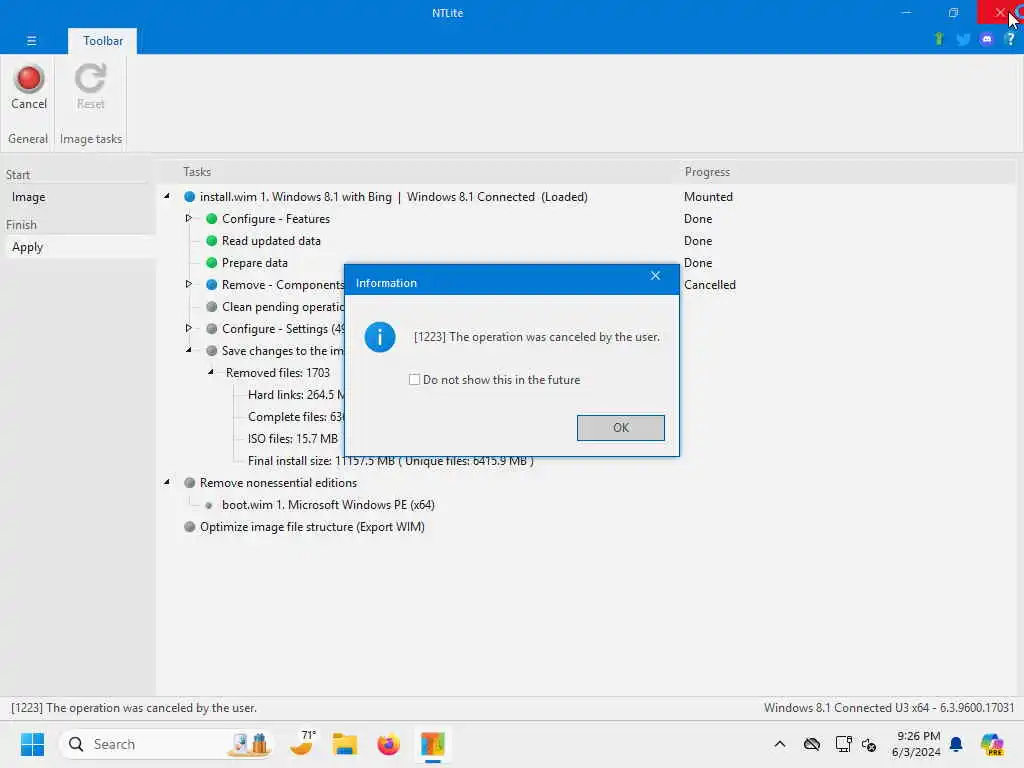Open the hamburger menu icon
Screen dimensions: 1024x768
point(31,40)
